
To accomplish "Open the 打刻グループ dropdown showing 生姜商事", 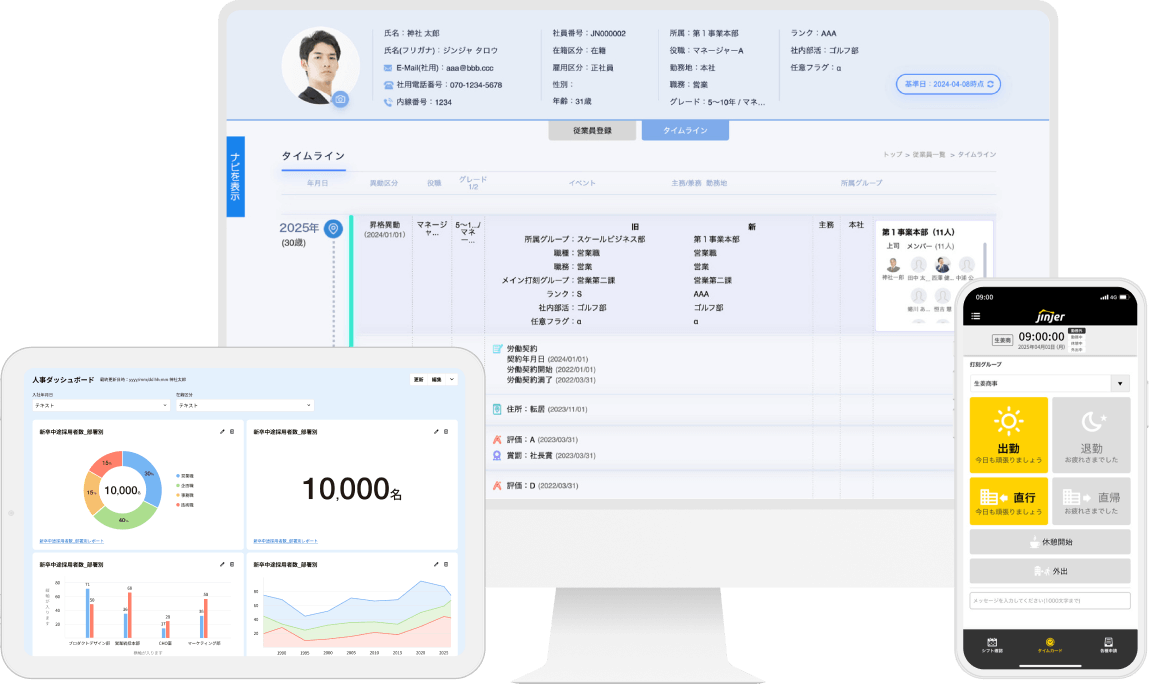I will tap(1050, 383).
